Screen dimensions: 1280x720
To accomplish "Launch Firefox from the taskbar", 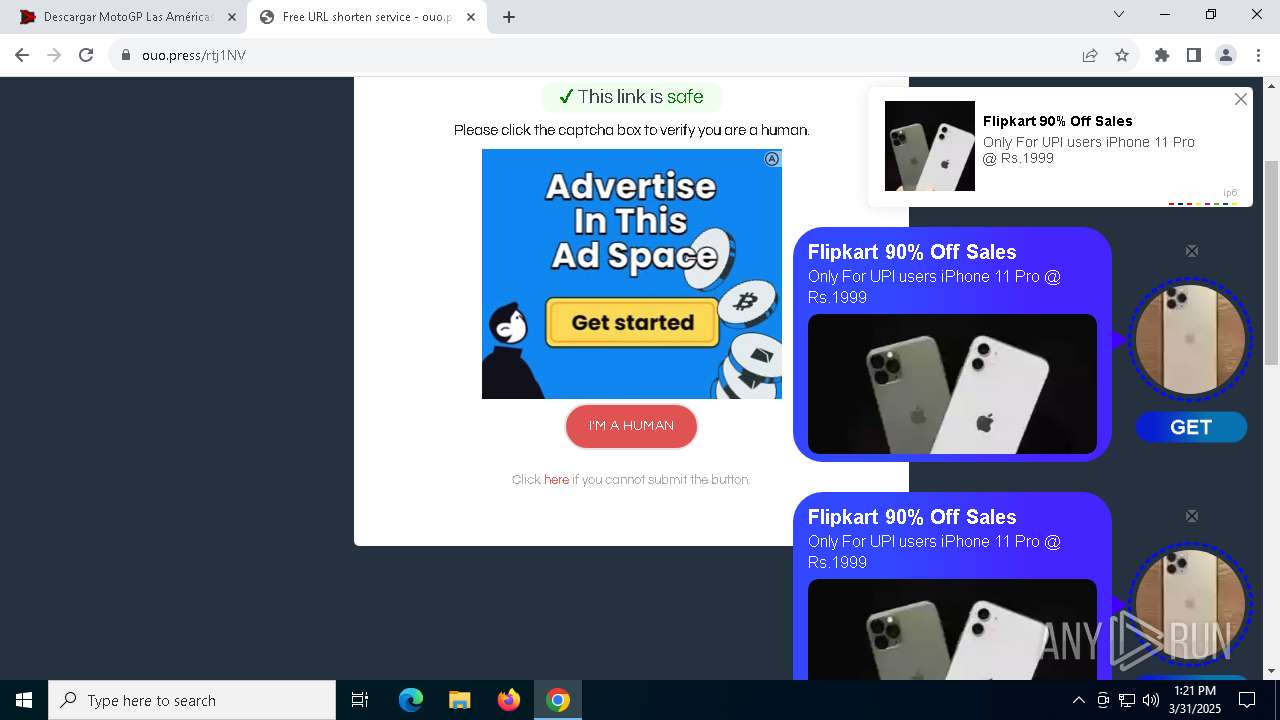I will pyautogui.click(x=509, y=700).
